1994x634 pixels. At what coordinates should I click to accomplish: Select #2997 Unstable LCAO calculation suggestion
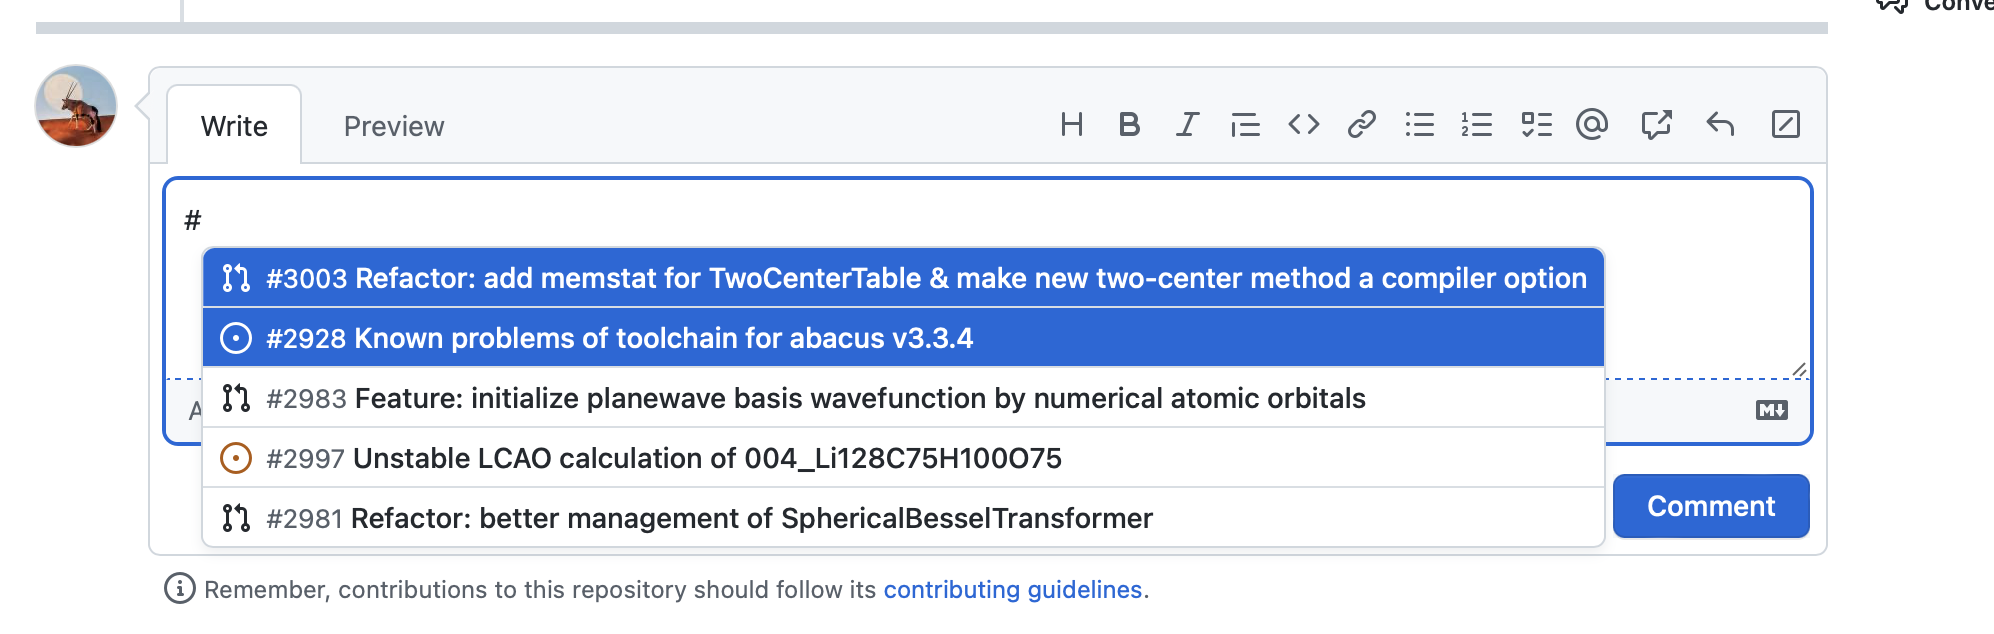663,458
